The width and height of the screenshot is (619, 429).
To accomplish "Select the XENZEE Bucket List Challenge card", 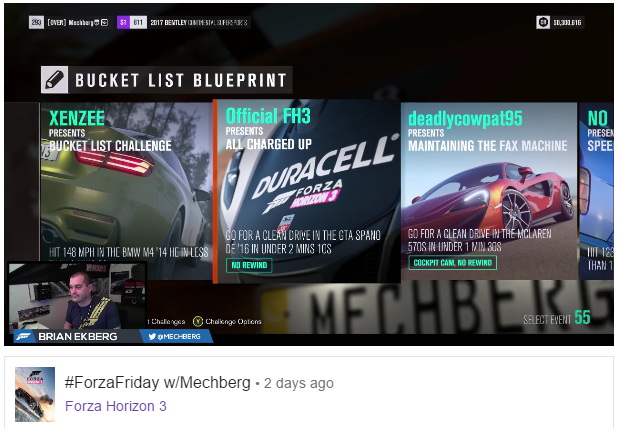I will click(x=126, y=191).
